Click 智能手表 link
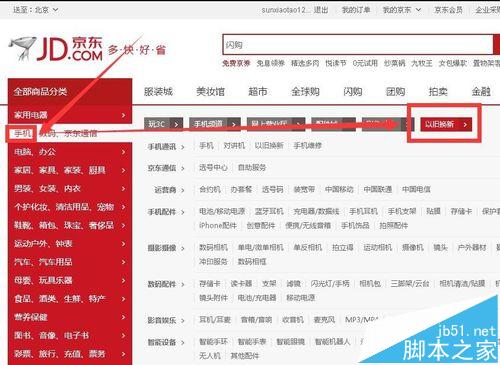The image size is (500, 365). (x=252, y=342)
